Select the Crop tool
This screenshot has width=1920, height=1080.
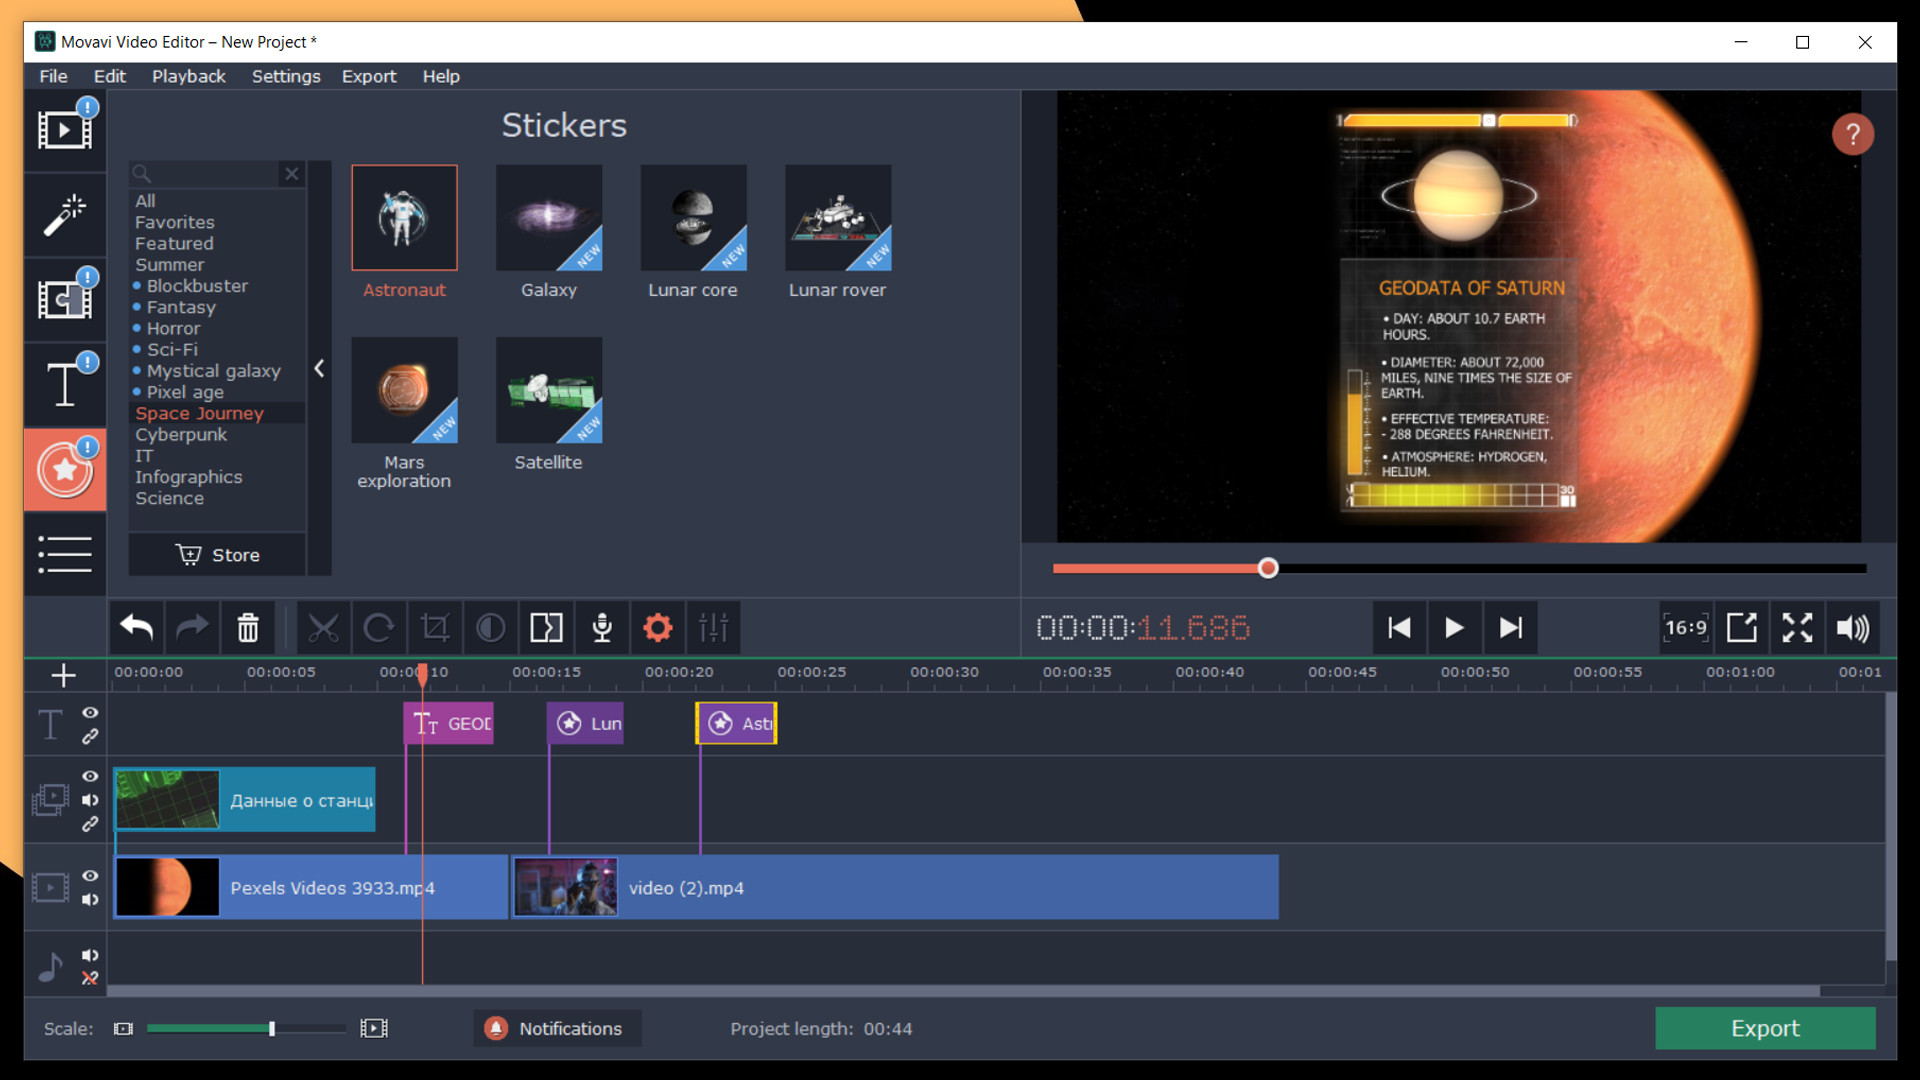[435, 627]
